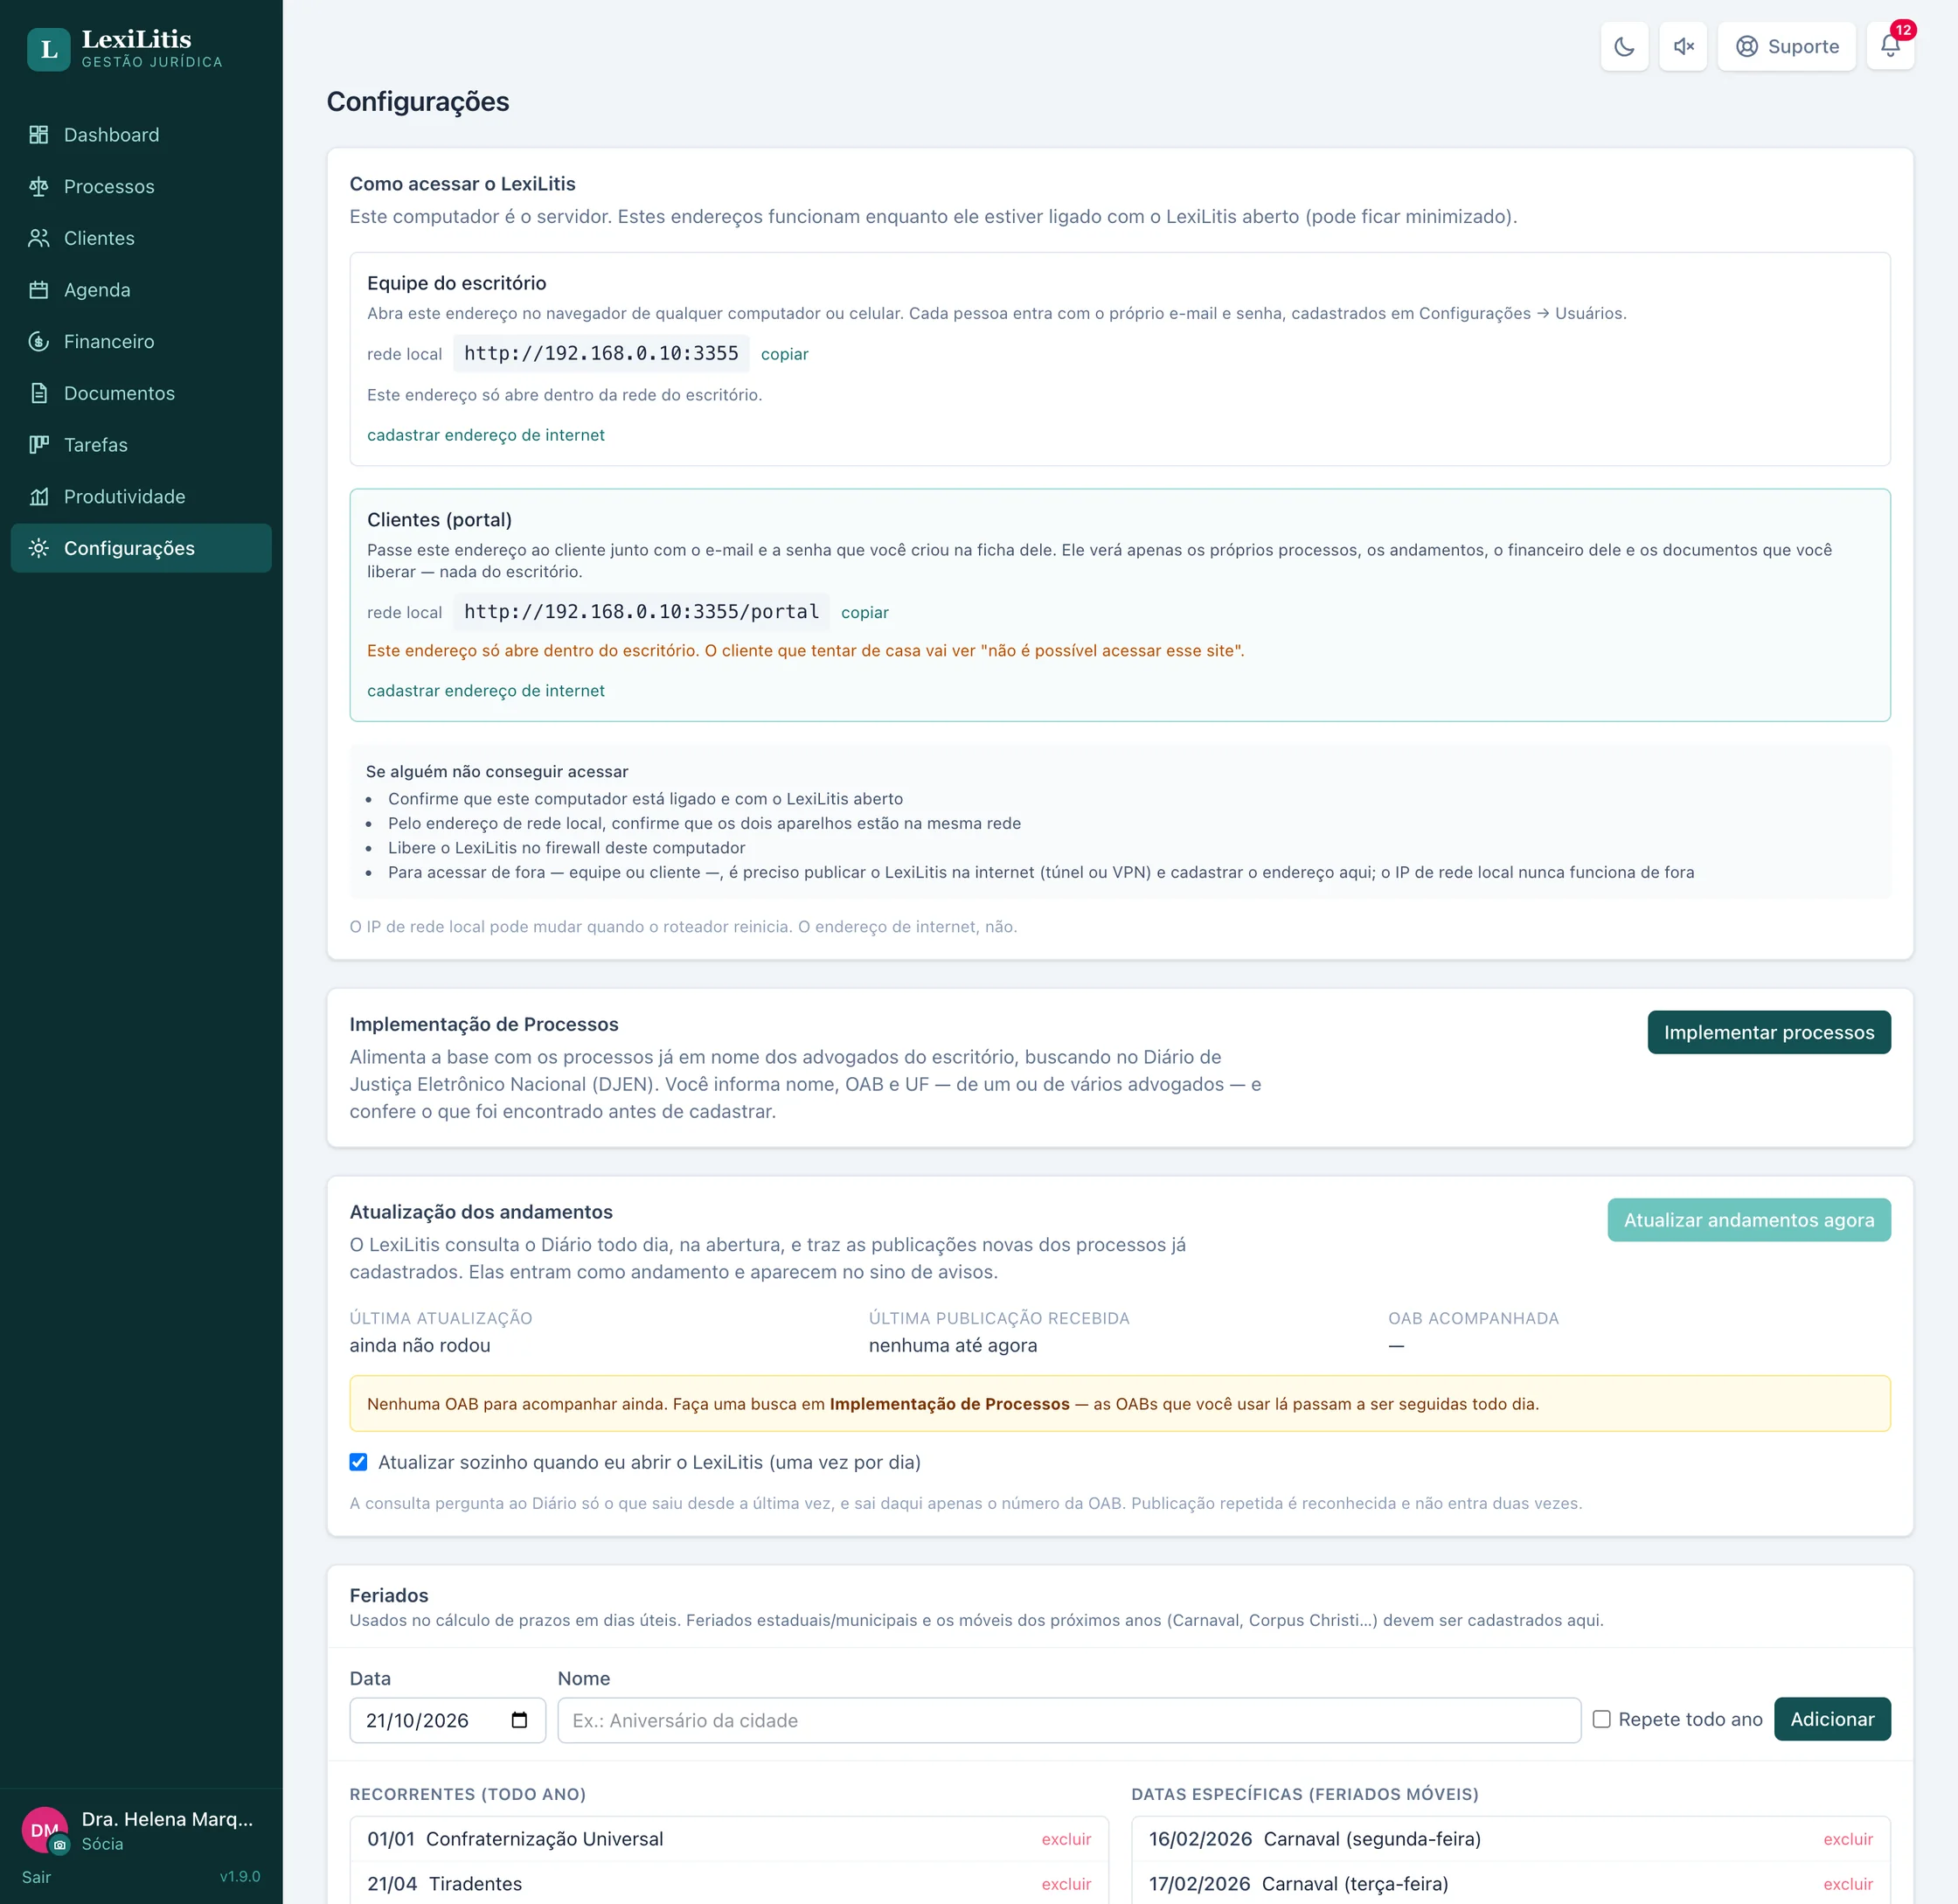Image resolution: width=1958 pixels, height=1904 pixels.
Task: Click cadastrar endereço de internet under Clientes portal
Action: [485, 691]
